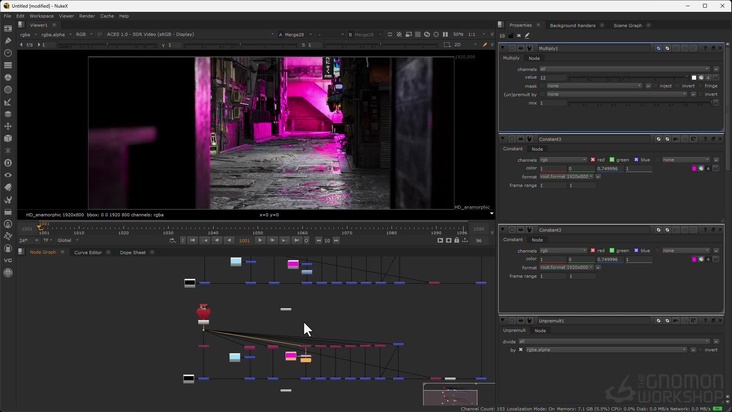Click the white color swatch in Multiply1 value row
Viewport: 732px width, 412px height.
[x=694, y=77]
